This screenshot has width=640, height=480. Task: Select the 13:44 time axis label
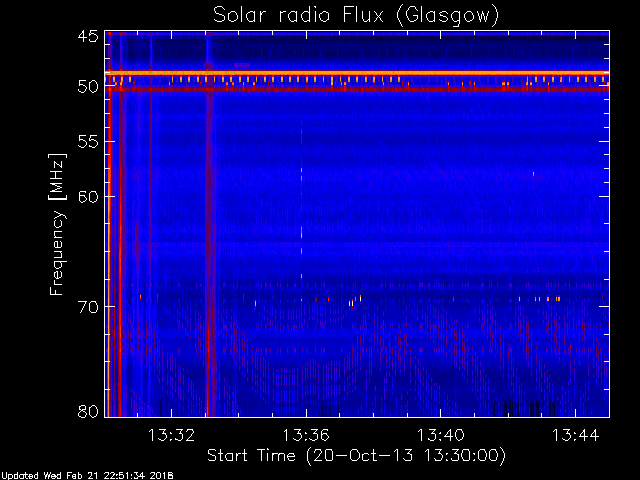575,435
